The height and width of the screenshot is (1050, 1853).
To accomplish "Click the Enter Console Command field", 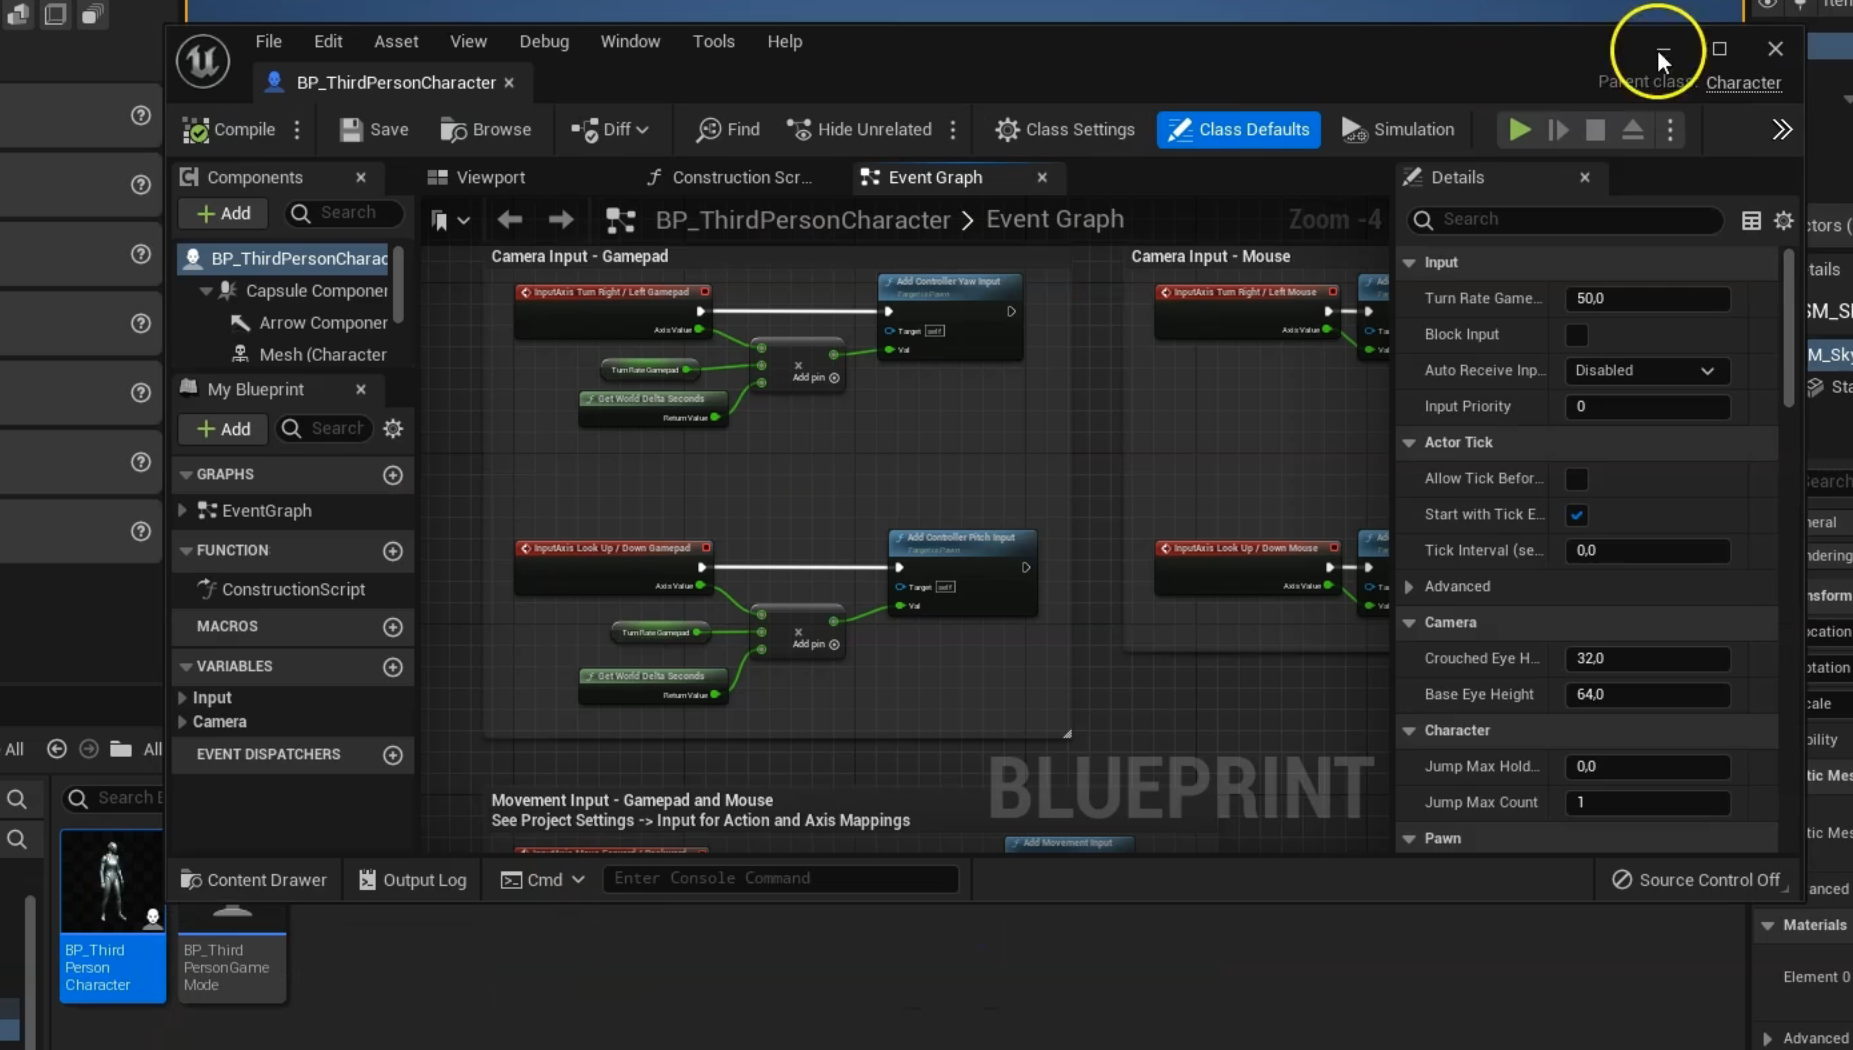I will [x=780, y=879].
